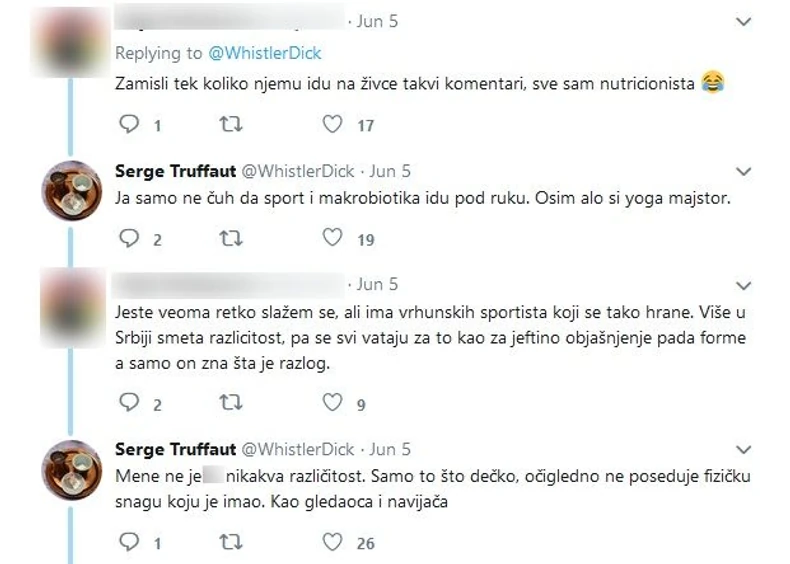Open the Jun 5 timestamp on the last tweet
The image size is (790, 564).
pyautogui.click(x=391, y=449)
